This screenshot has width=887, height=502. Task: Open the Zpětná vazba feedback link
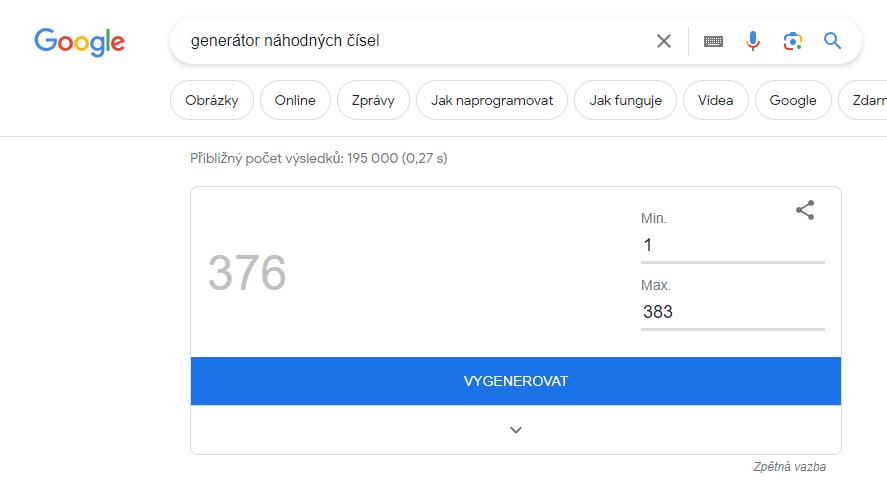(x=789, y=467)
